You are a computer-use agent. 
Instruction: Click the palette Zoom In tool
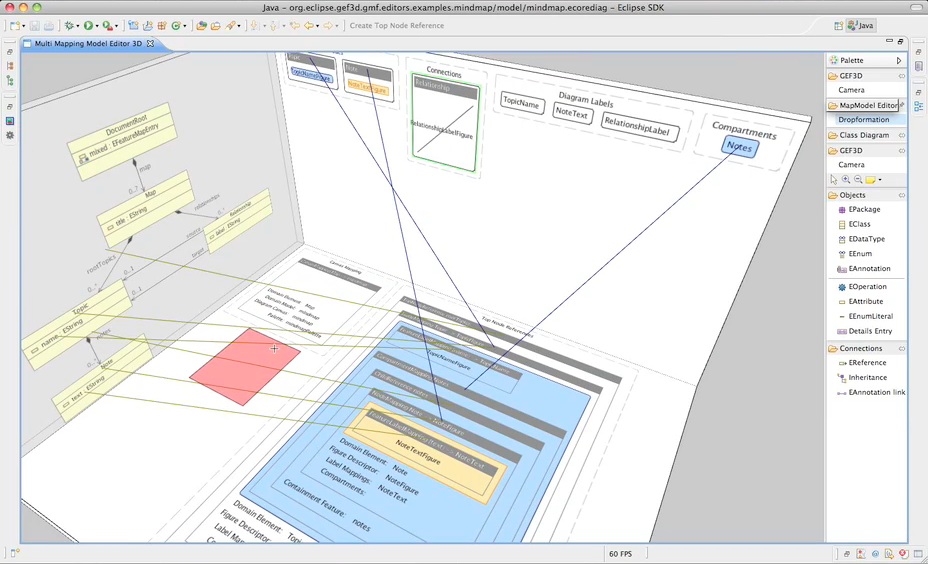tap(846, 179)
